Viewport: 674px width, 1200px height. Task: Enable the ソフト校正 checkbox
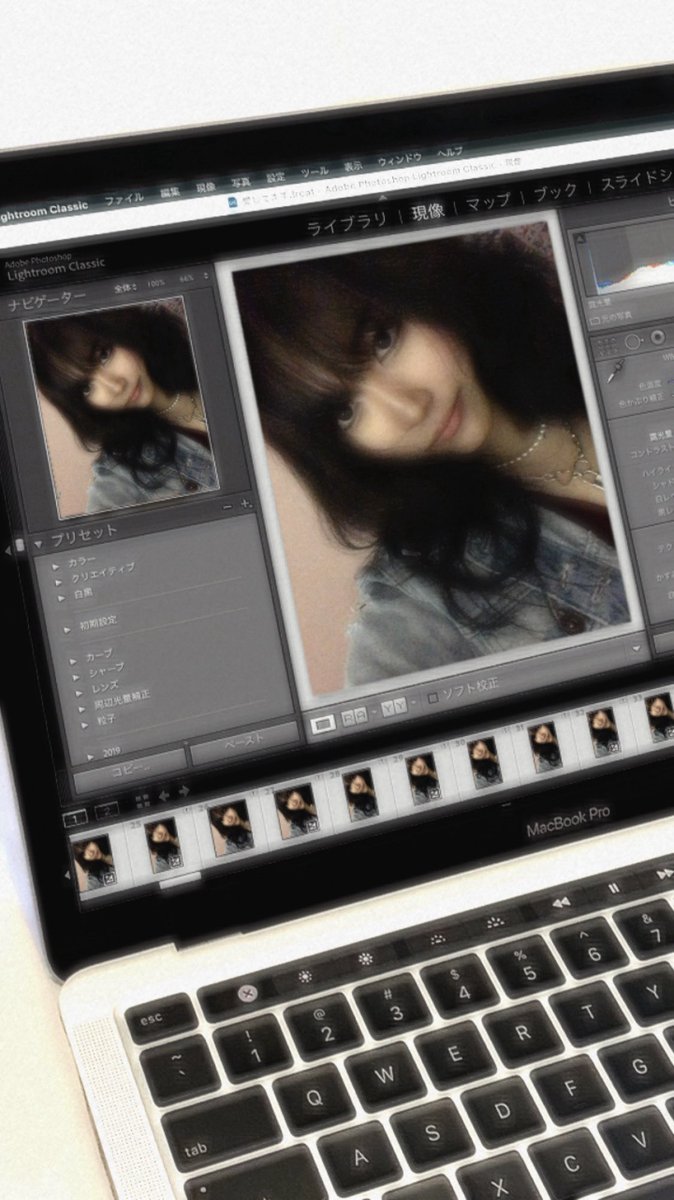(x=433, y=697)
